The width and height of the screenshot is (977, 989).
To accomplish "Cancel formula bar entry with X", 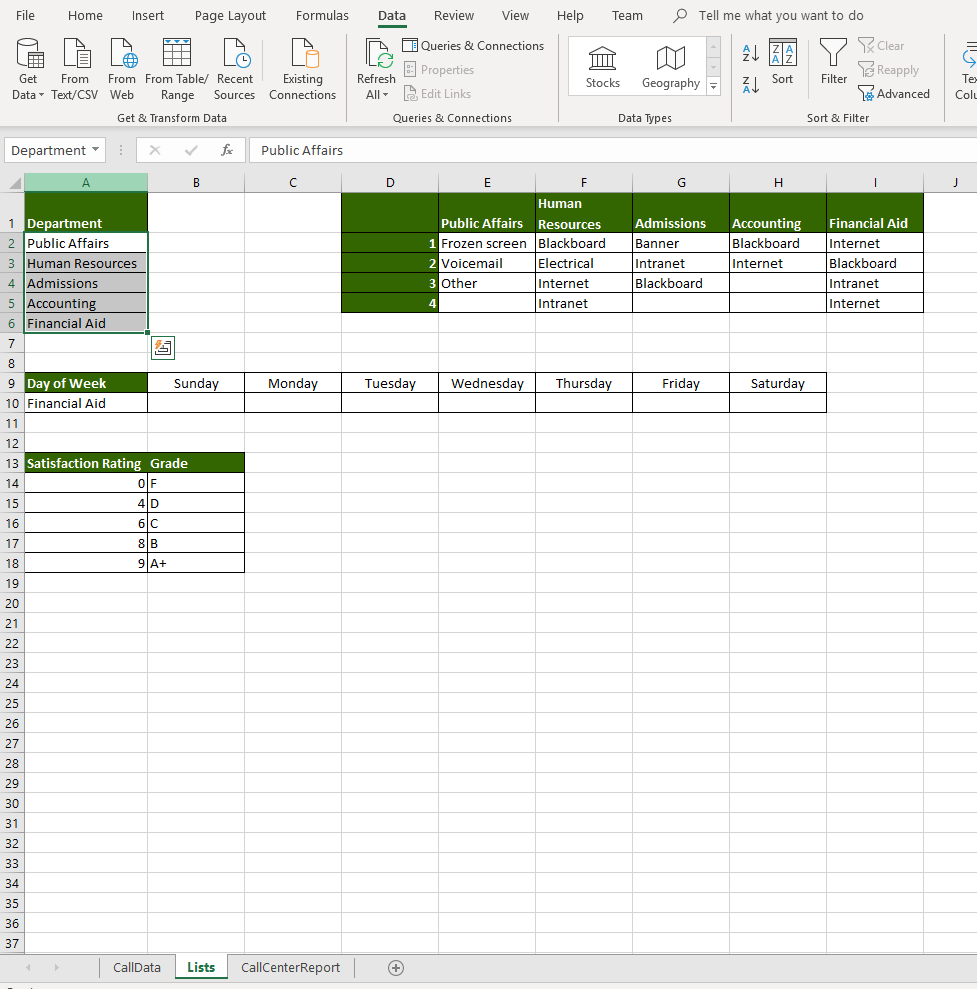I will (155, 150).
